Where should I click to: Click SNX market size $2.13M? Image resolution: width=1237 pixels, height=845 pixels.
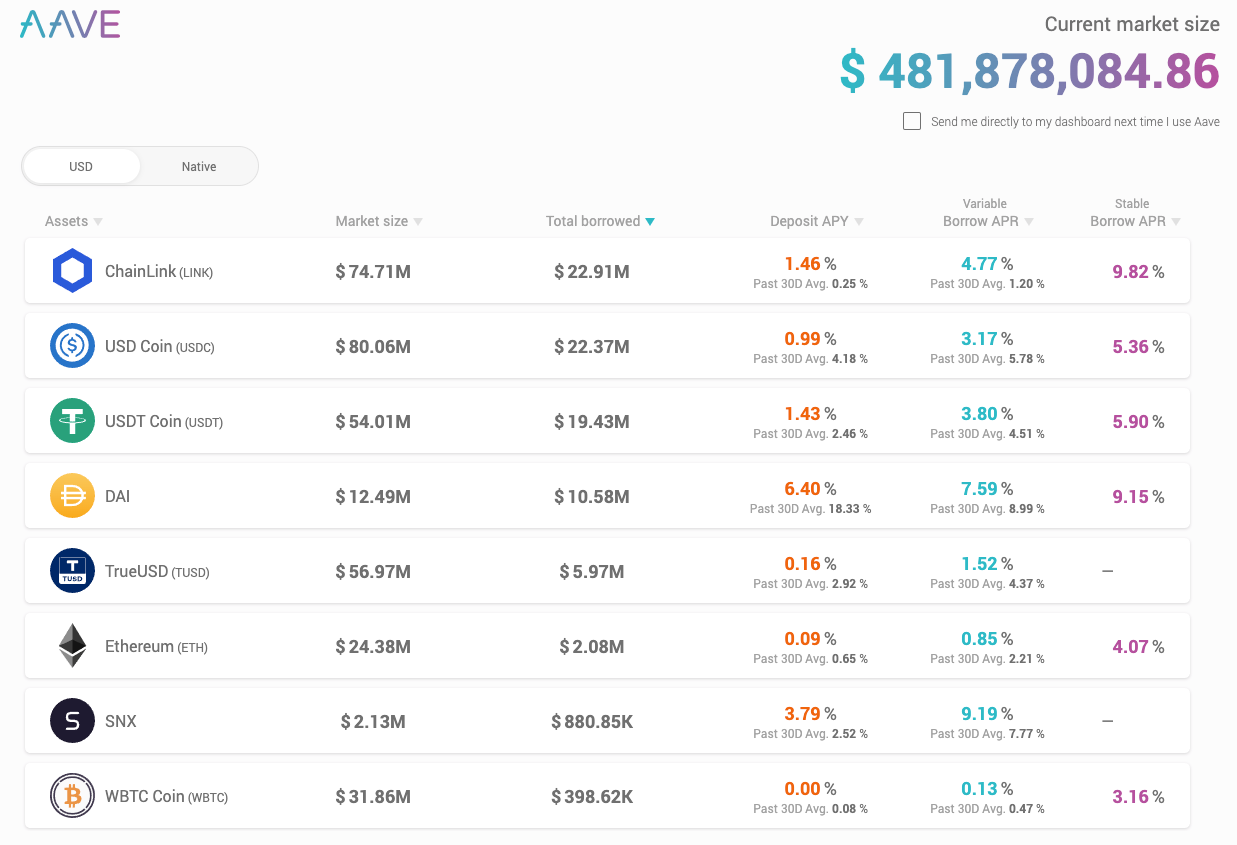click(x=373, y=721)
